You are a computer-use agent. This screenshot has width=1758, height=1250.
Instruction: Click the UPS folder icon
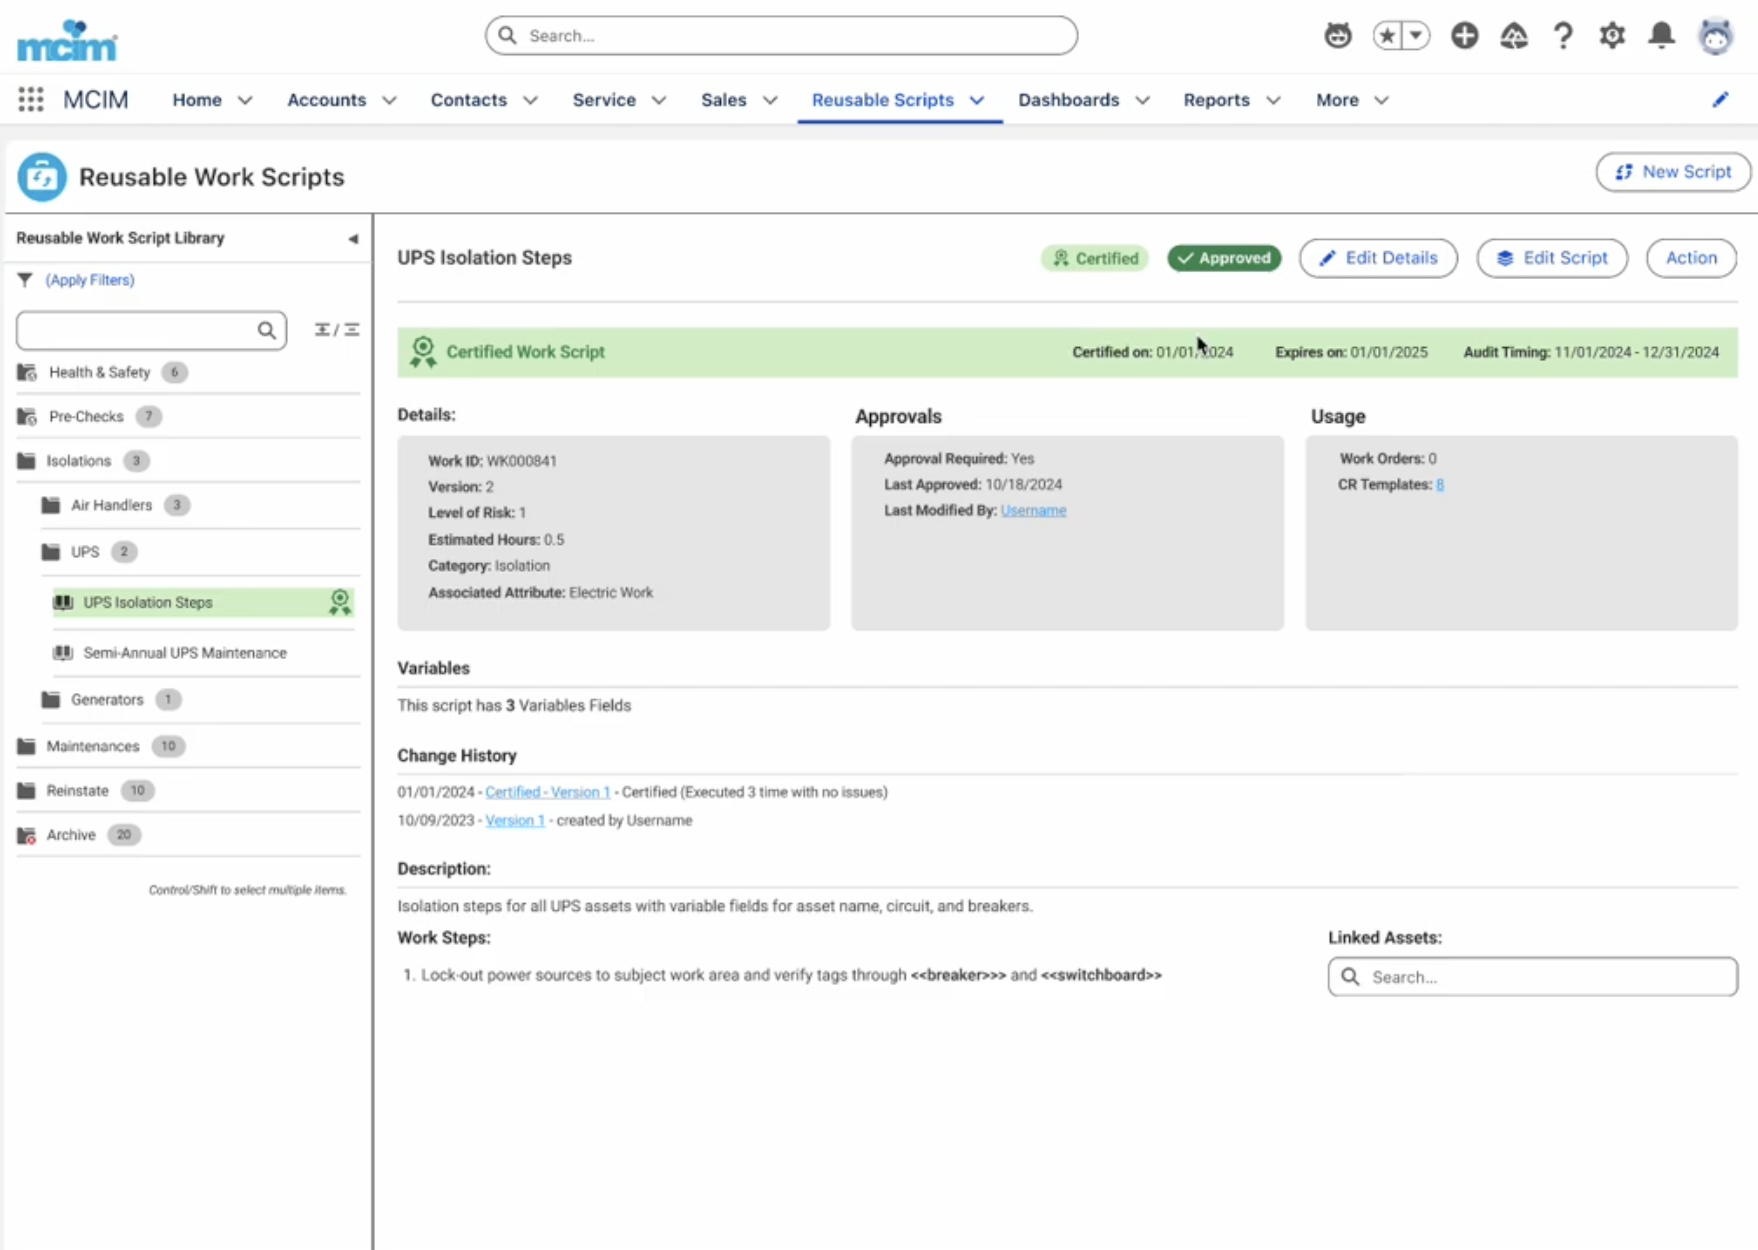click(x=51, y=552)
